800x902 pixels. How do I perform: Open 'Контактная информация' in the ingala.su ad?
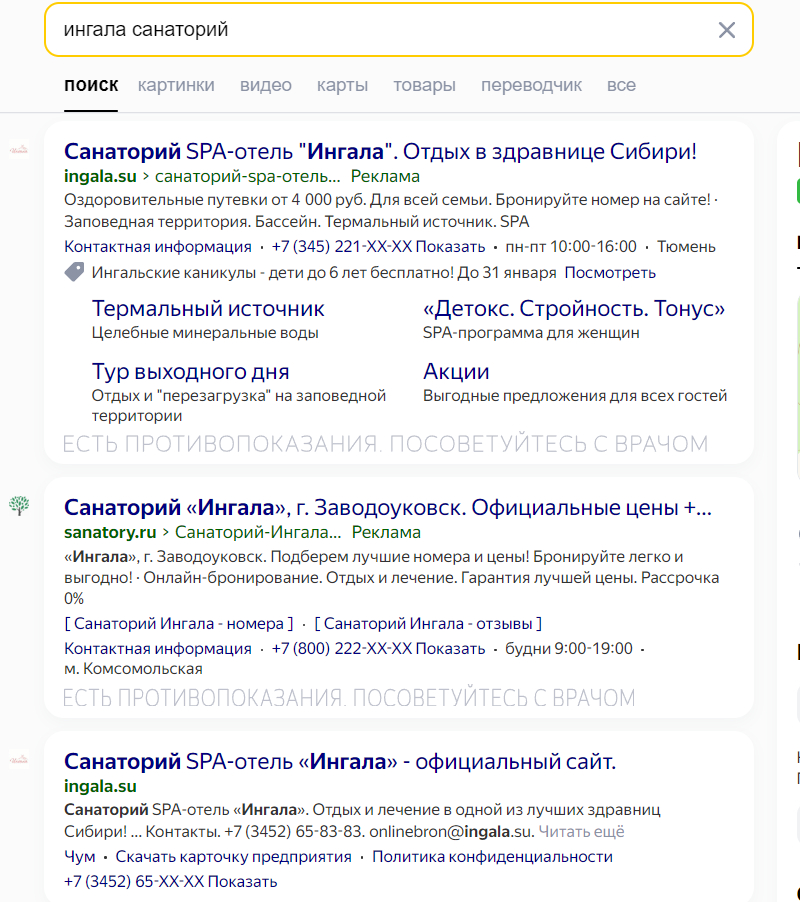158,247
